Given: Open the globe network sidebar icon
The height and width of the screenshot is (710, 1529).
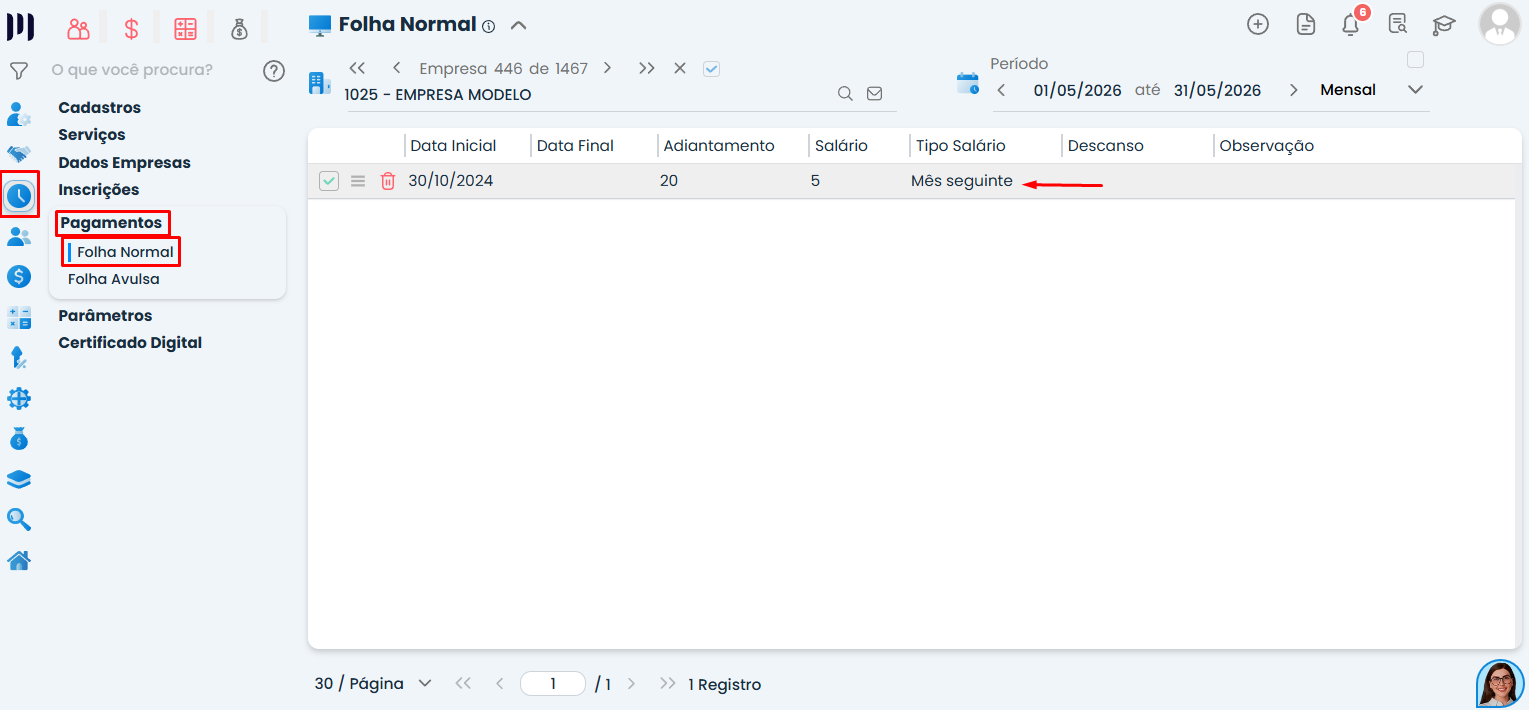Looking at the screenshot, I should pos(18,399).
